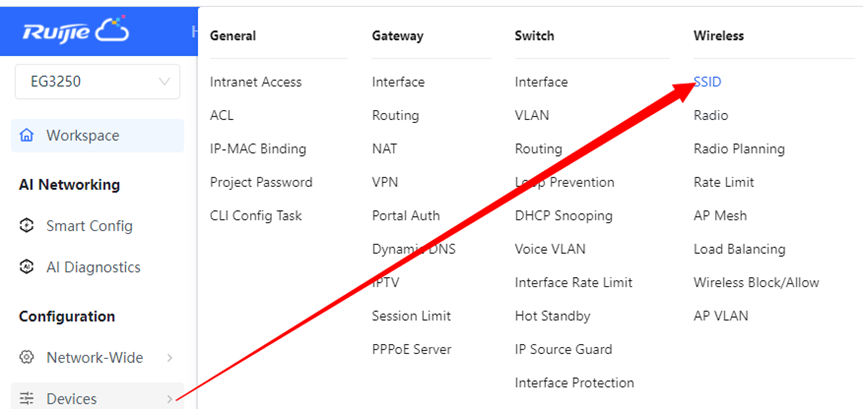
Task: Click the AI Diagnostics icon
Action: (x=27, y=268)
